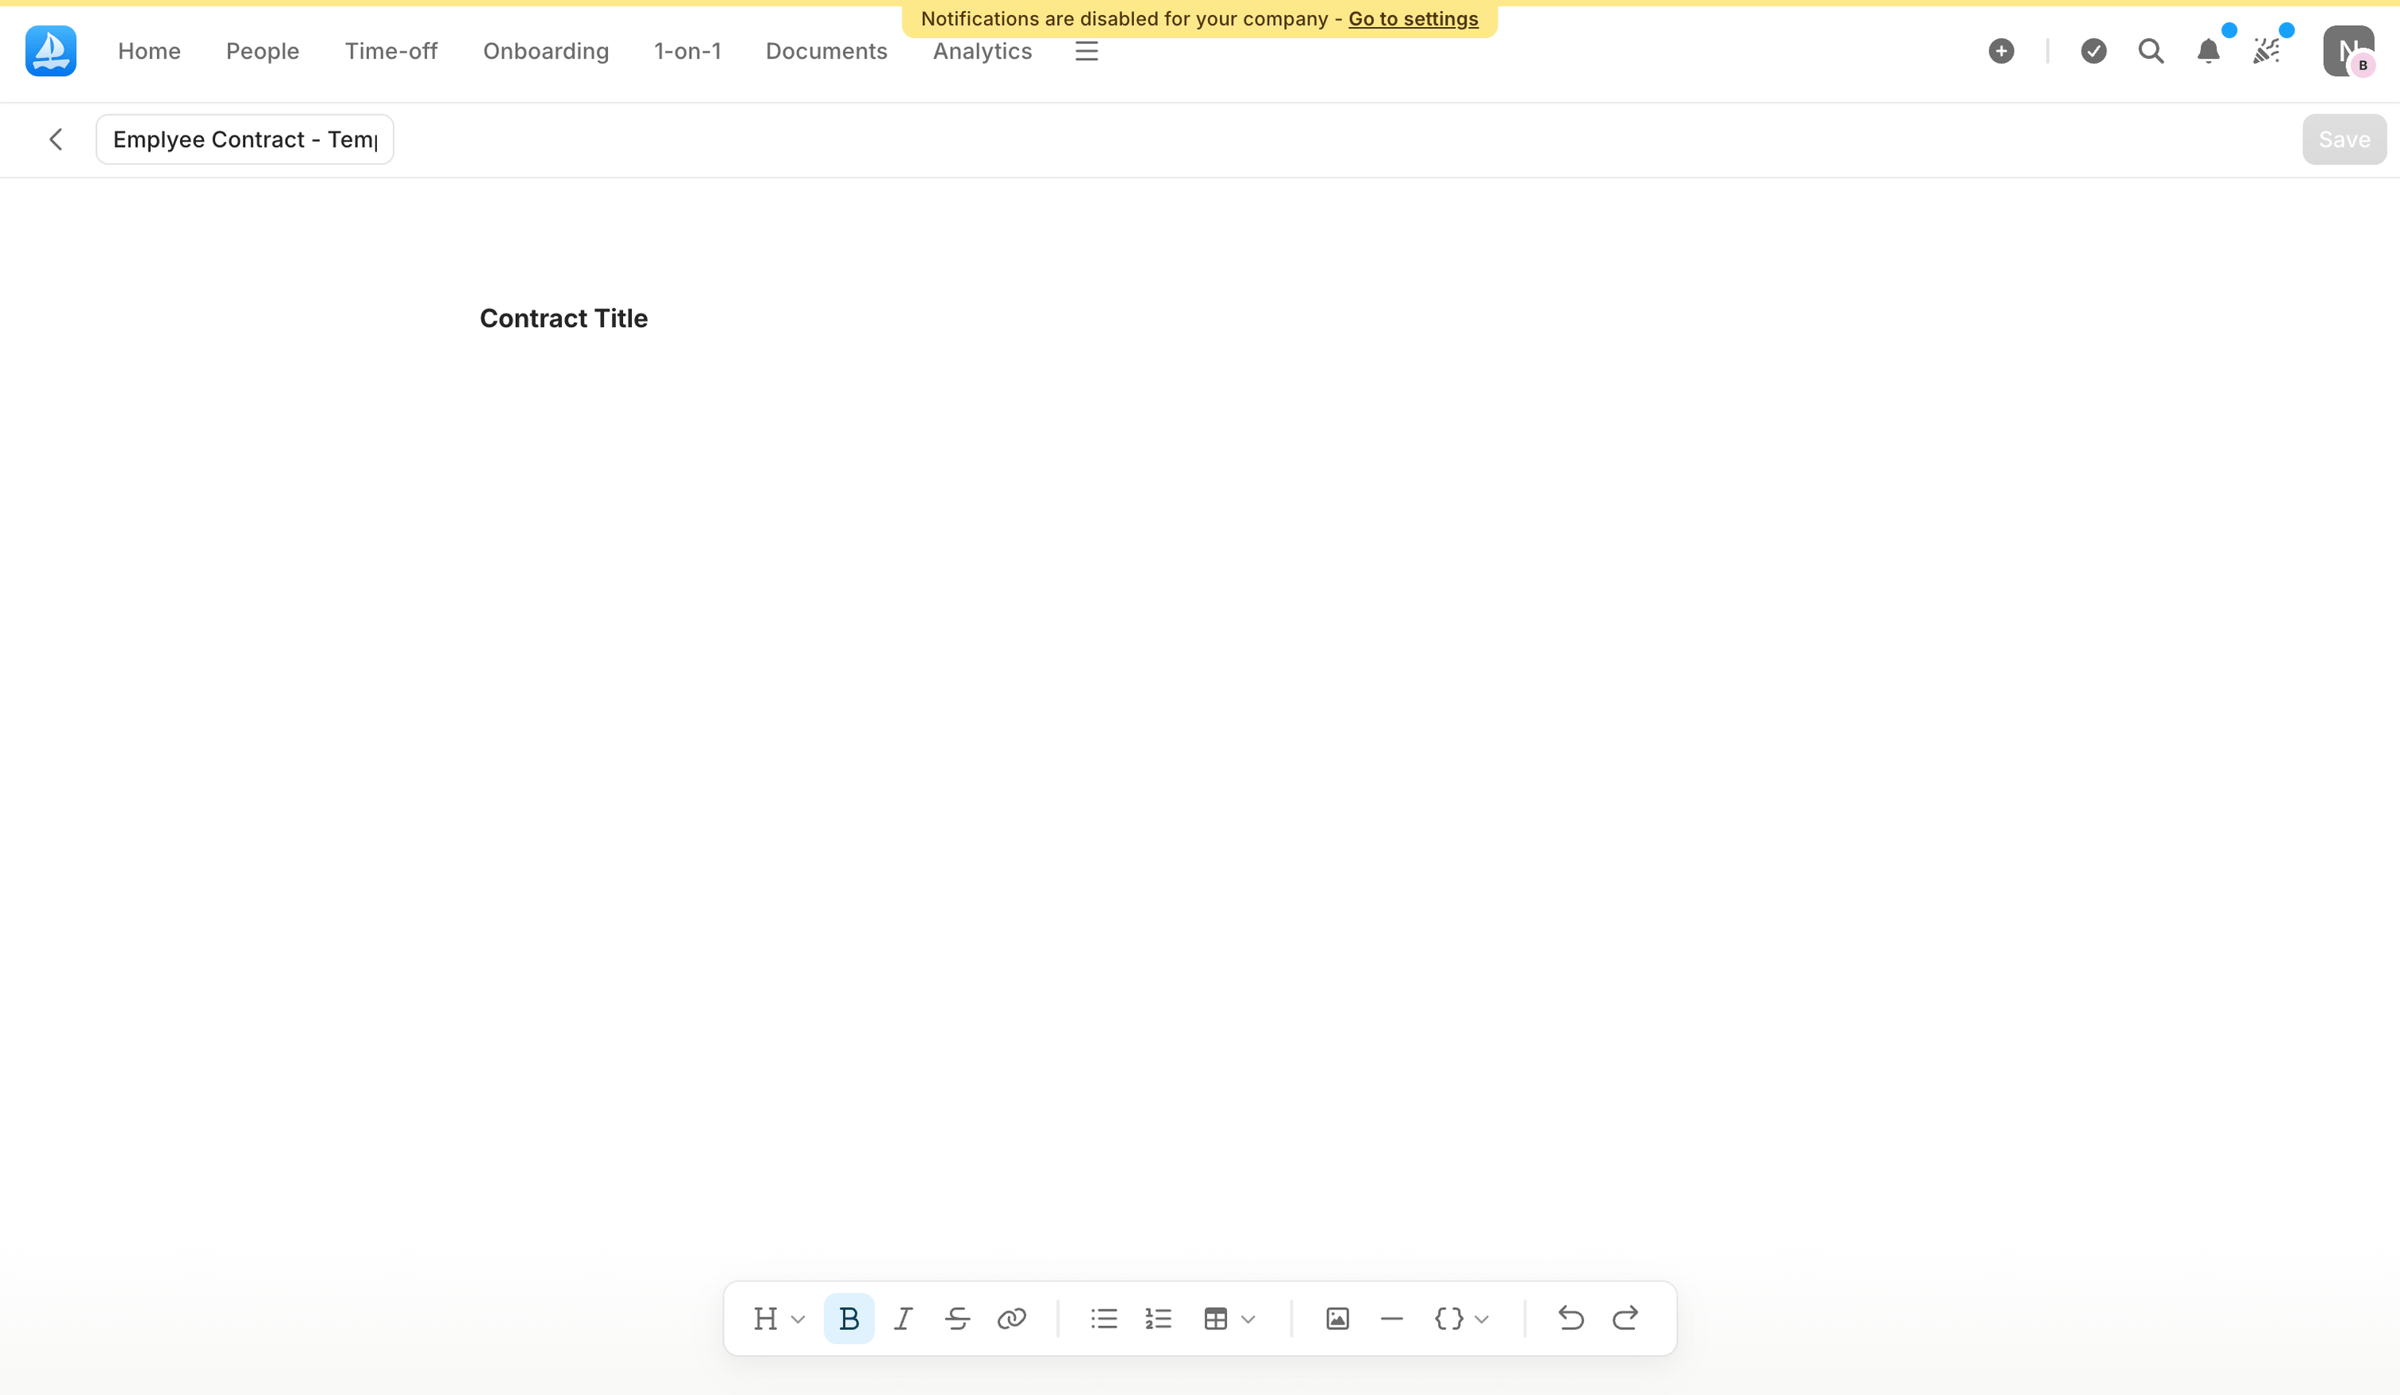The image size is (2400, 1395).
Task: Go to the Home tab
Action: click(149, 51)
